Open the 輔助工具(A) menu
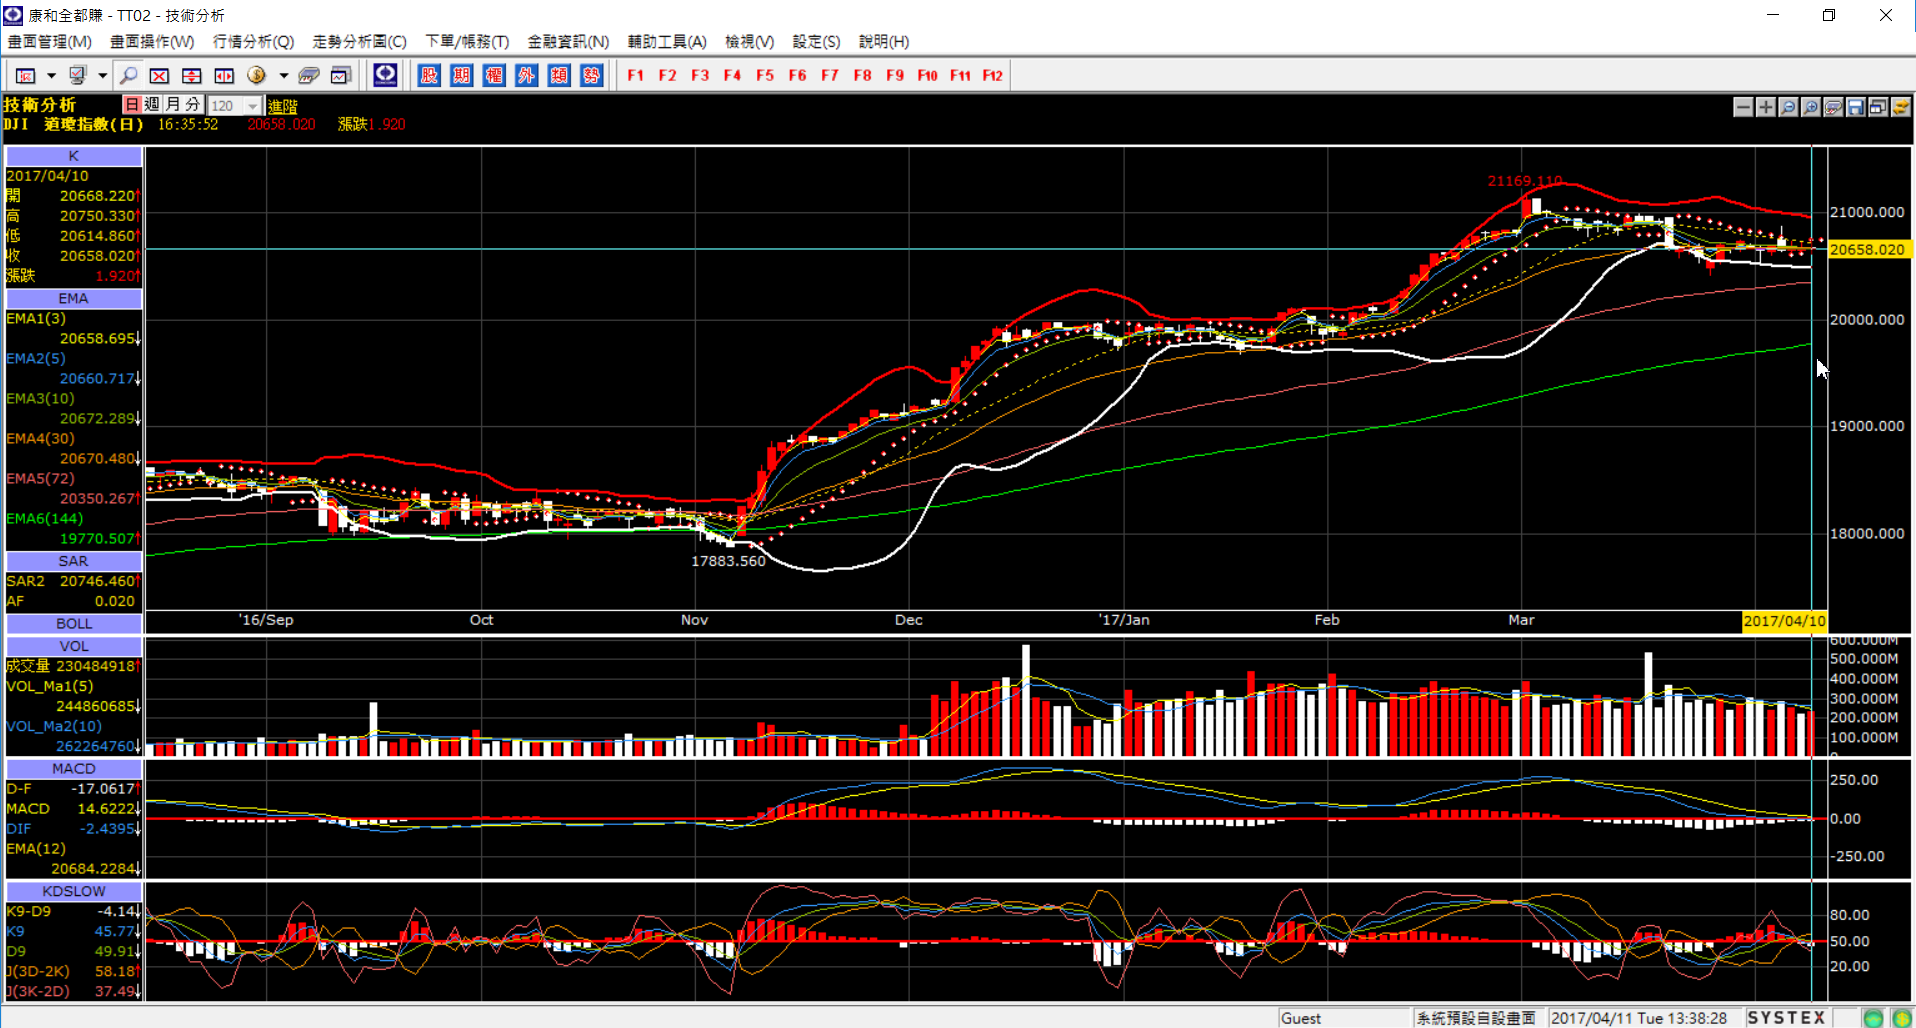1916x1028 pixels. tap(667, 42)
